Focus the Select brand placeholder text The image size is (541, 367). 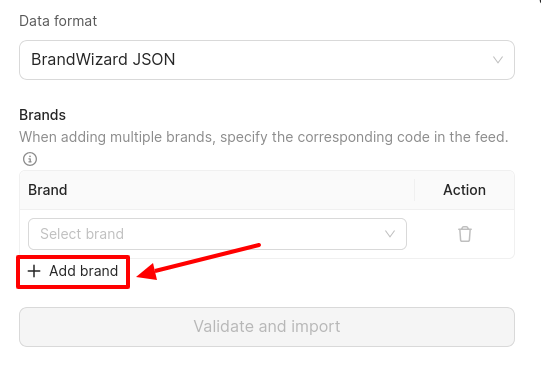tap(82, 234)
